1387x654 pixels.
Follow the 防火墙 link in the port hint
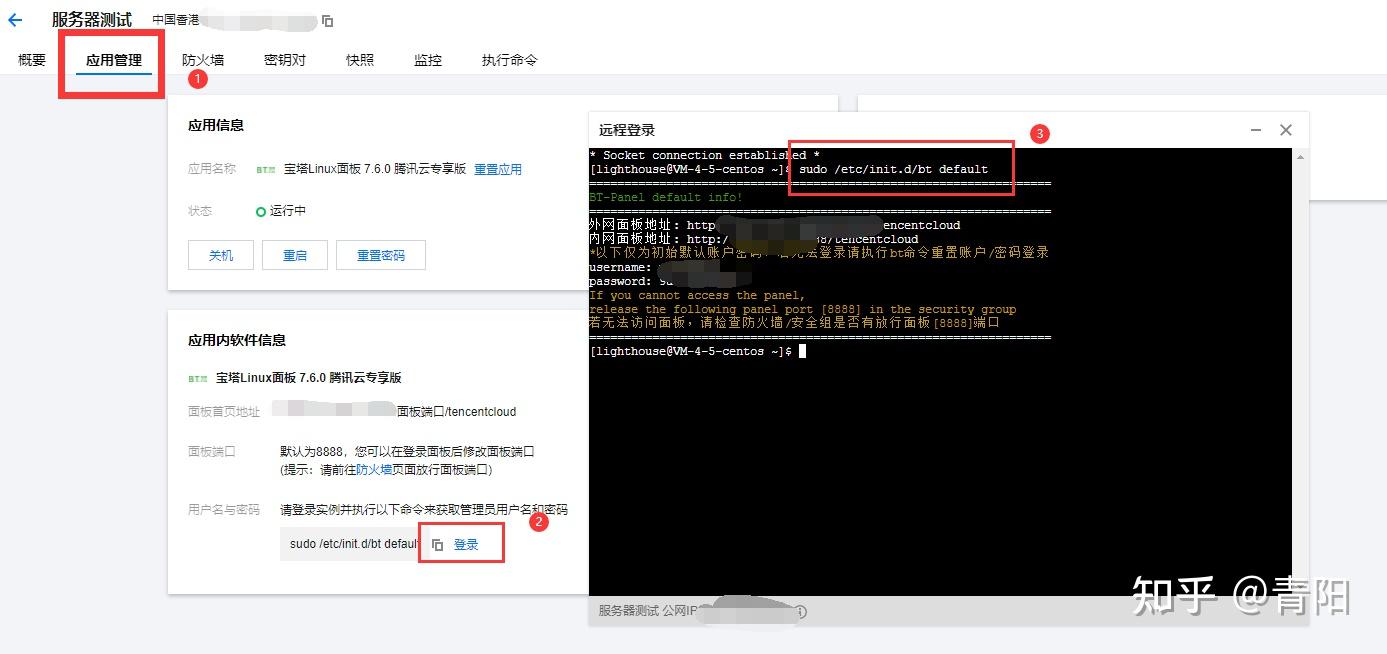(374, 470)
